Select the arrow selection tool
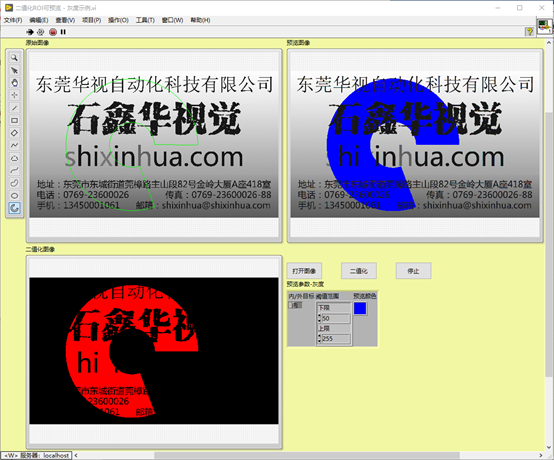 tap(14, 70)
